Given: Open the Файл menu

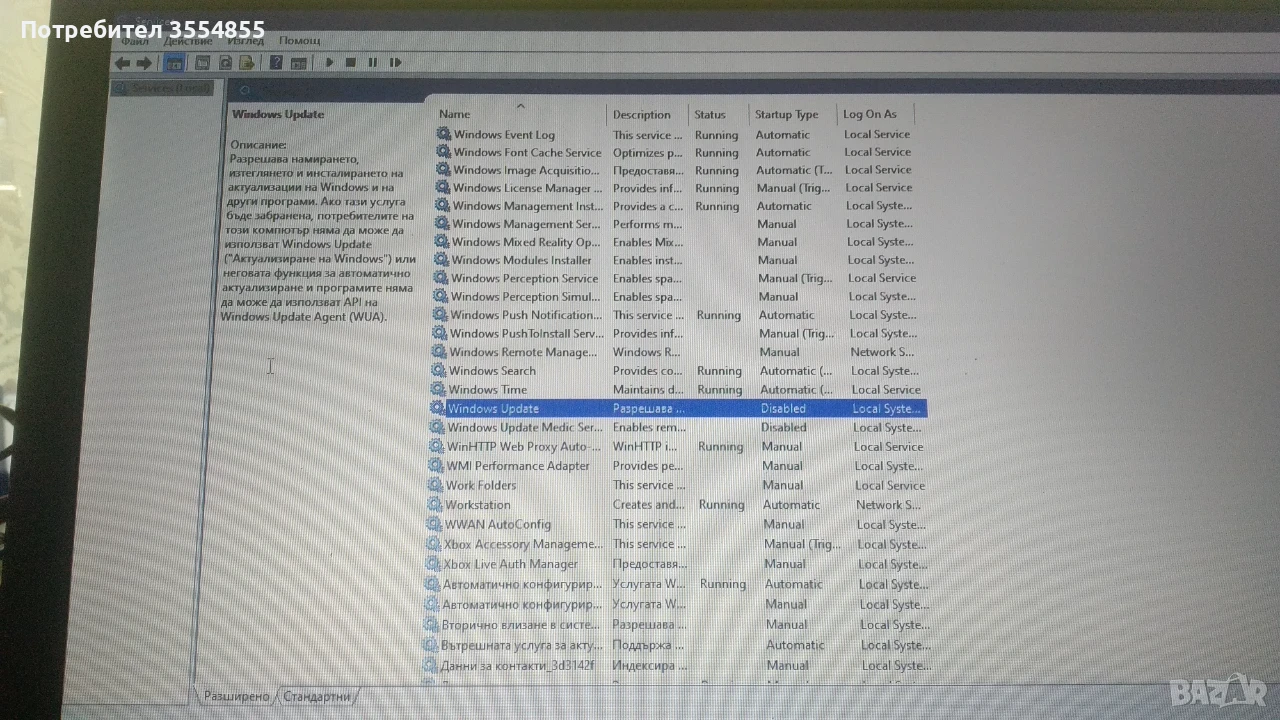Looking at the screenshot, I should pos(135,40).
